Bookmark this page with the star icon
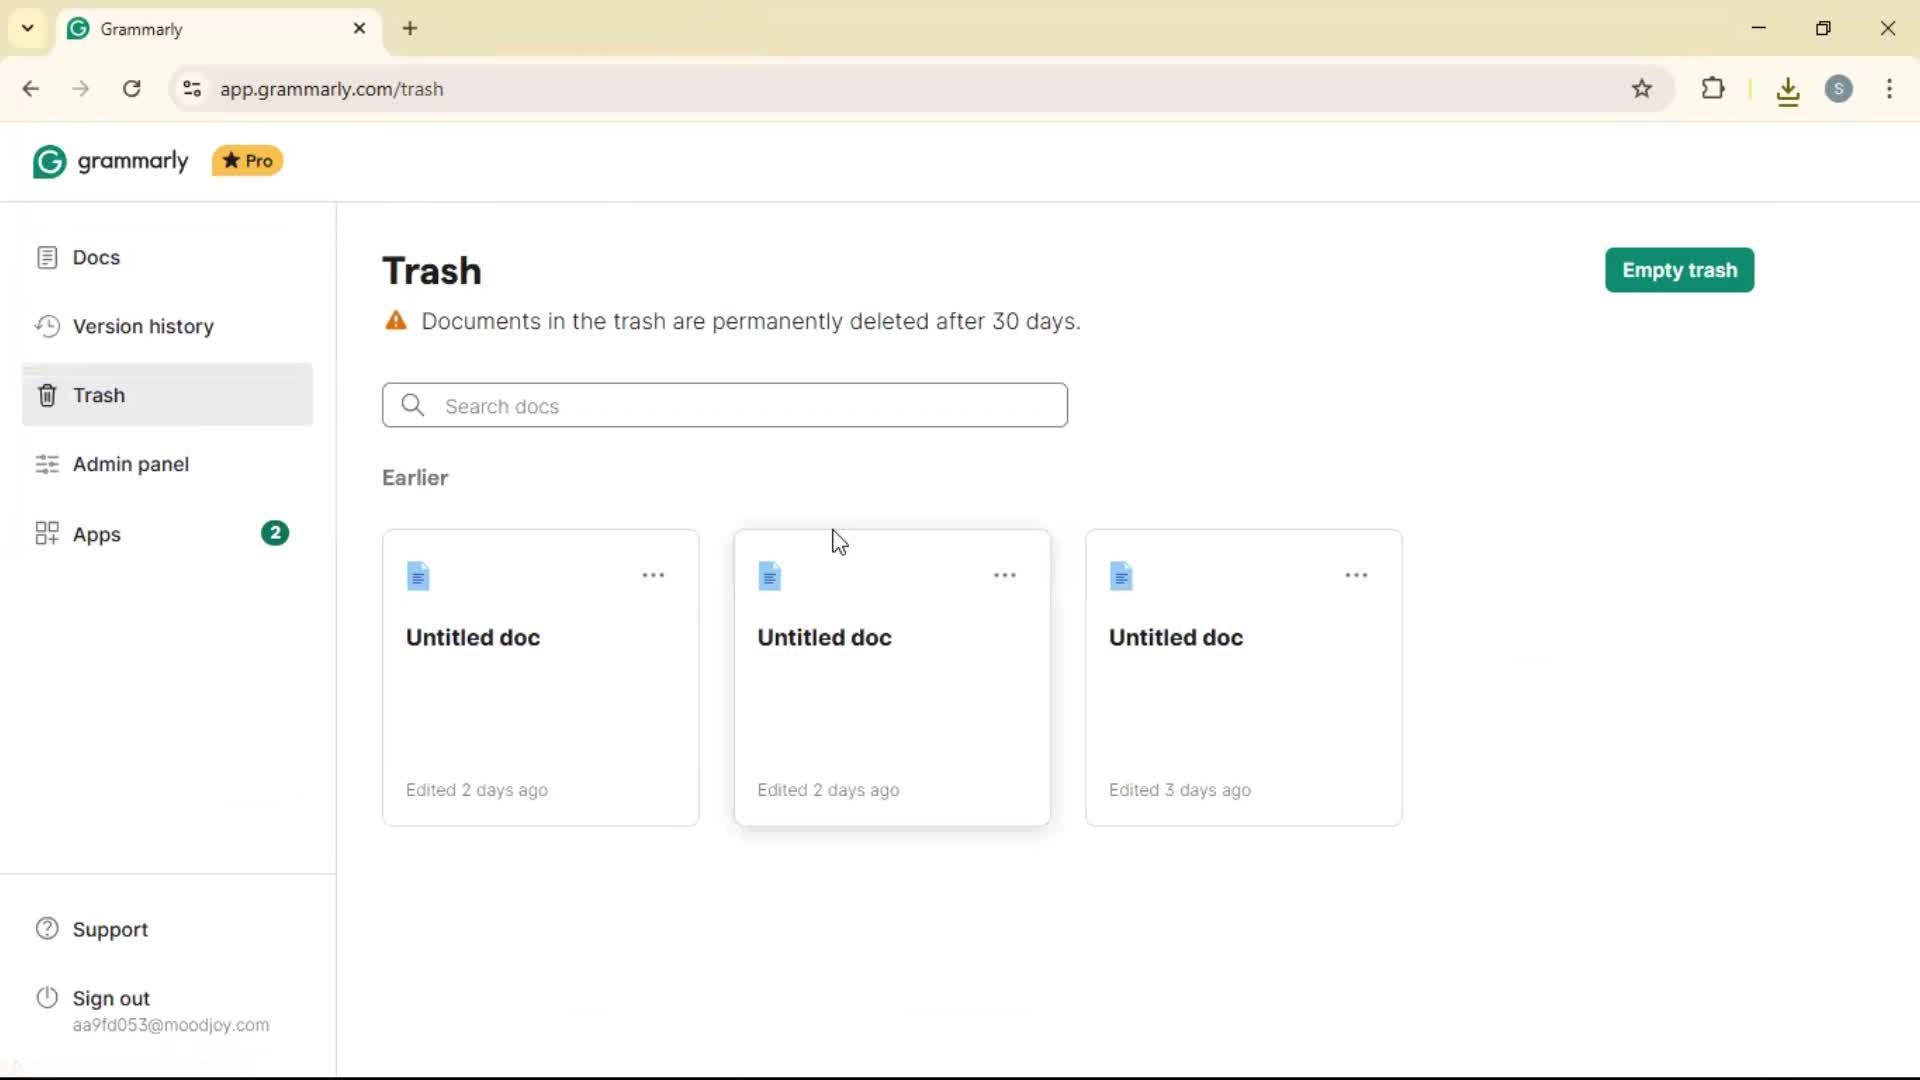The width and height of the screenshot is (1920, 1080). (1642, 89)
